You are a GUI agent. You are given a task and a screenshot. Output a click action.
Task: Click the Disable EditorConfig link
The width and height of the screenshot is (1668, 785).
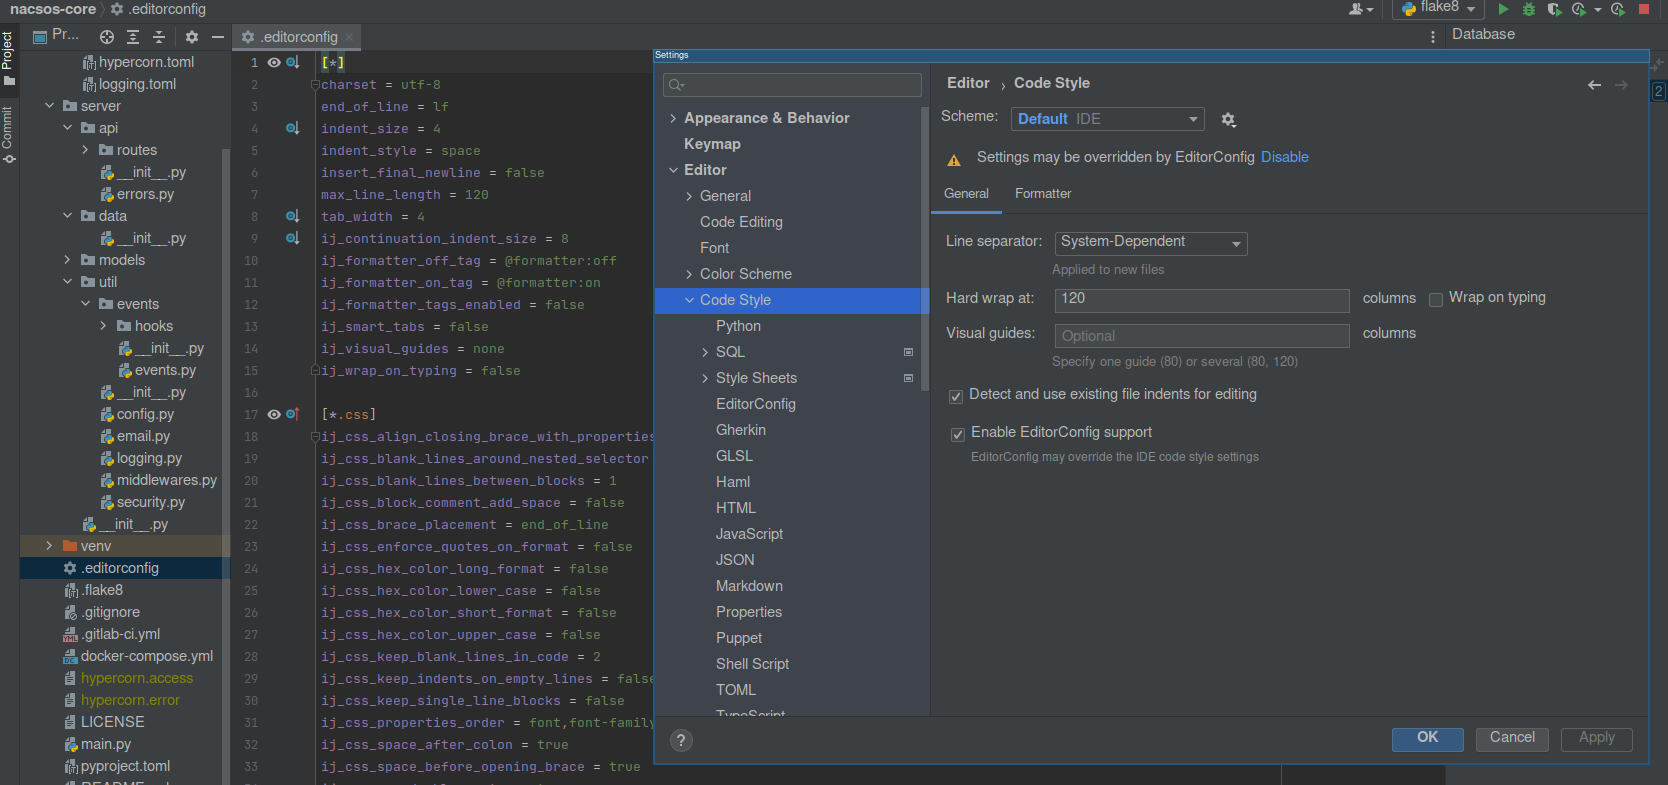(x=1284, y=157)
